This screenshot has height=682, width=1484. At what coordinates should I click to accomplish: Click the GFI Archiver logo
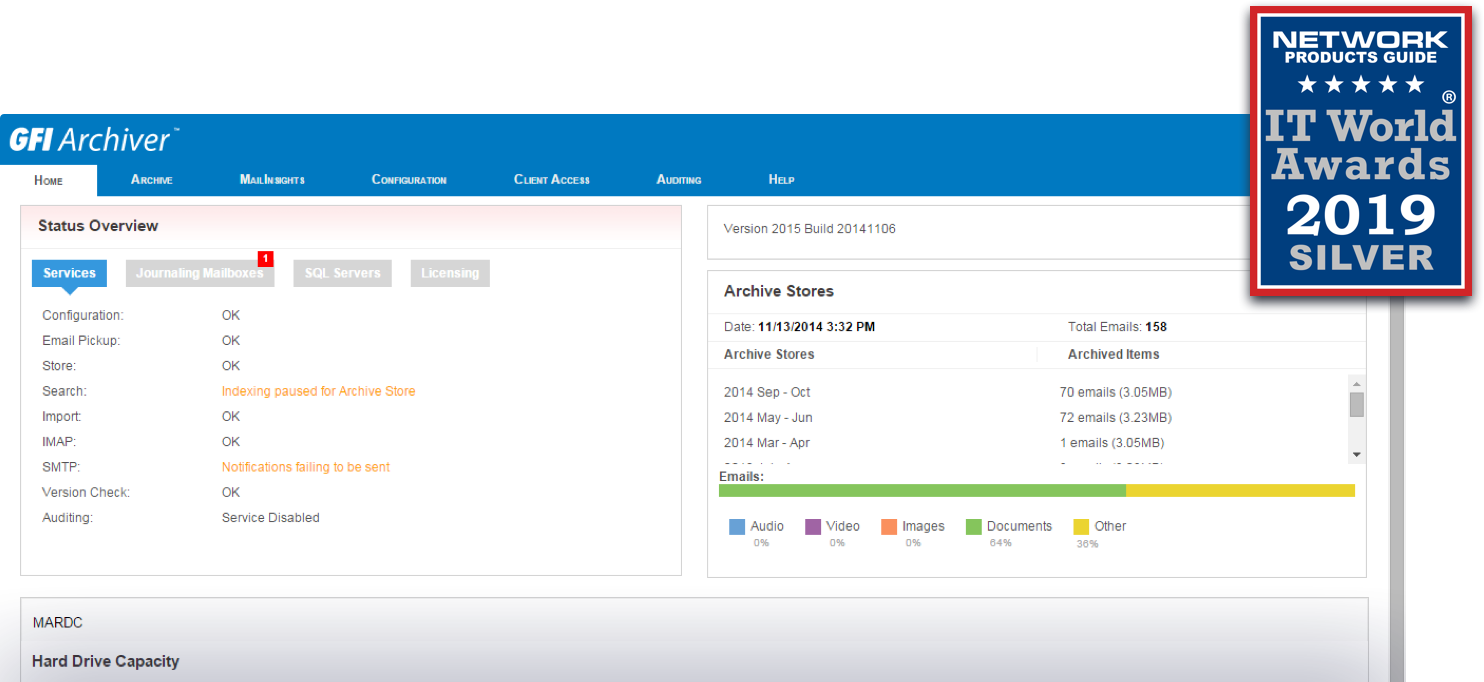click(94, 139)
